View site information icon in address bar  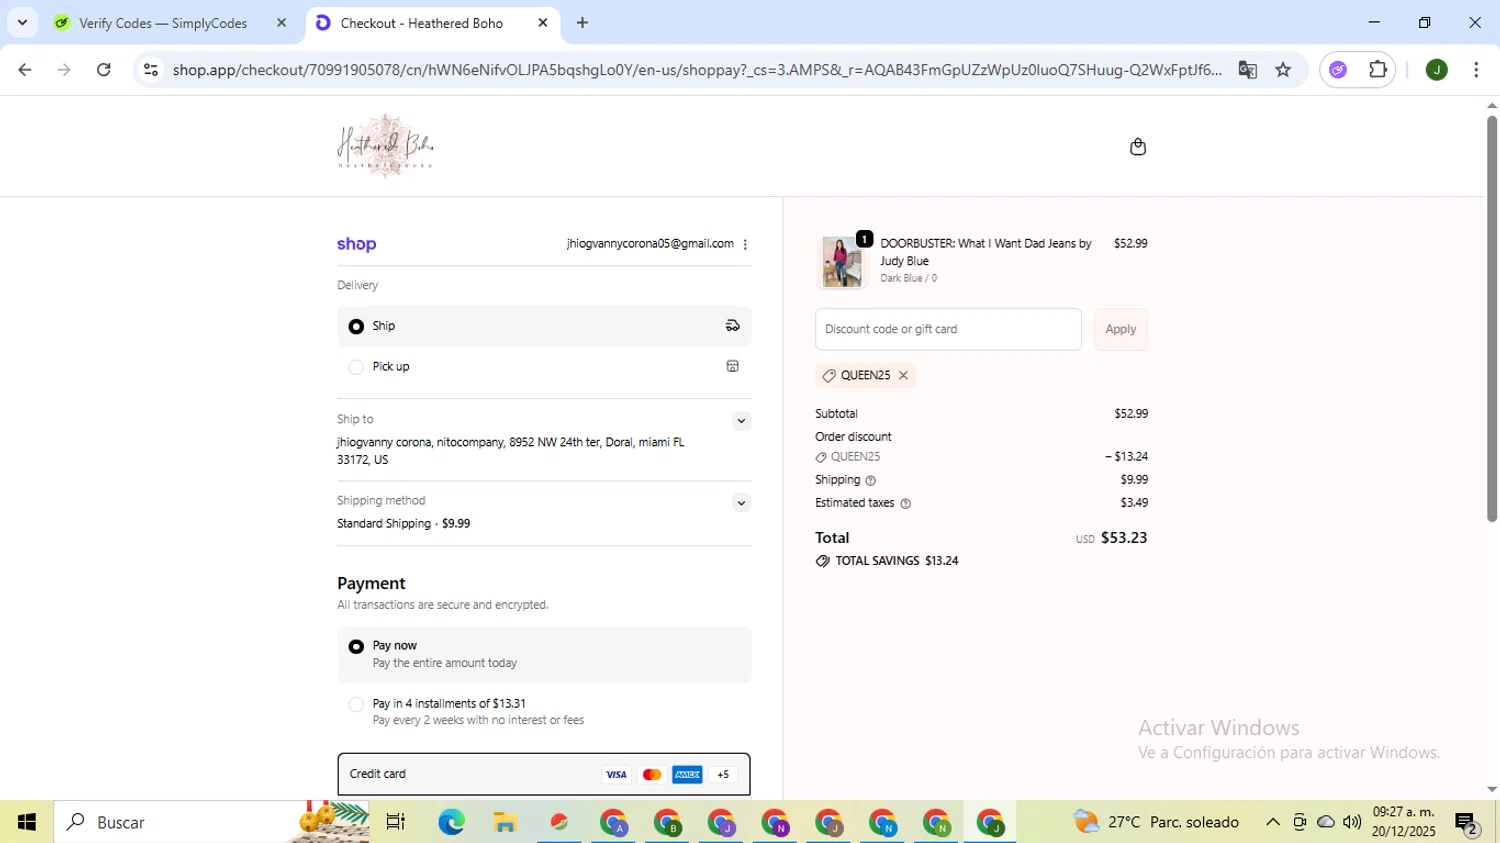point(151,70)
